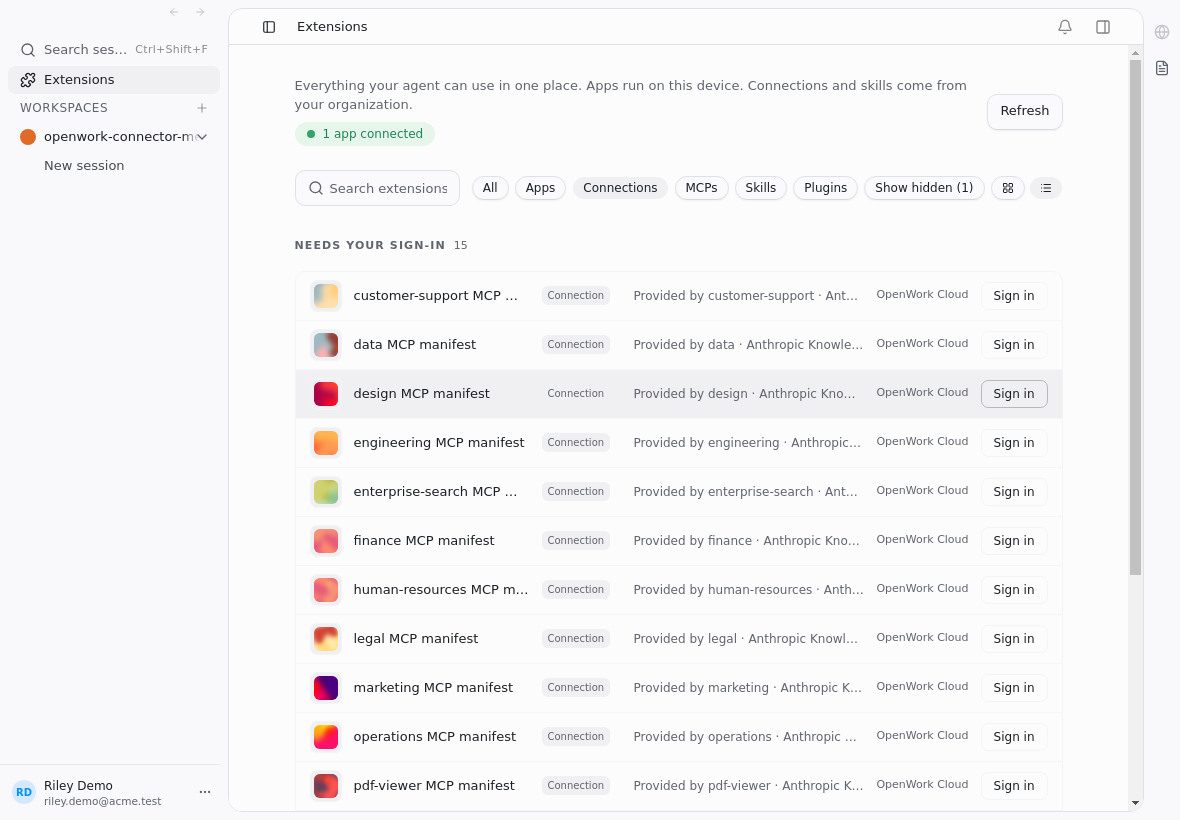Click the legal MCP manifest icon
The image size is (1180, 820).
pyautogui.click(x=326, y=639)
